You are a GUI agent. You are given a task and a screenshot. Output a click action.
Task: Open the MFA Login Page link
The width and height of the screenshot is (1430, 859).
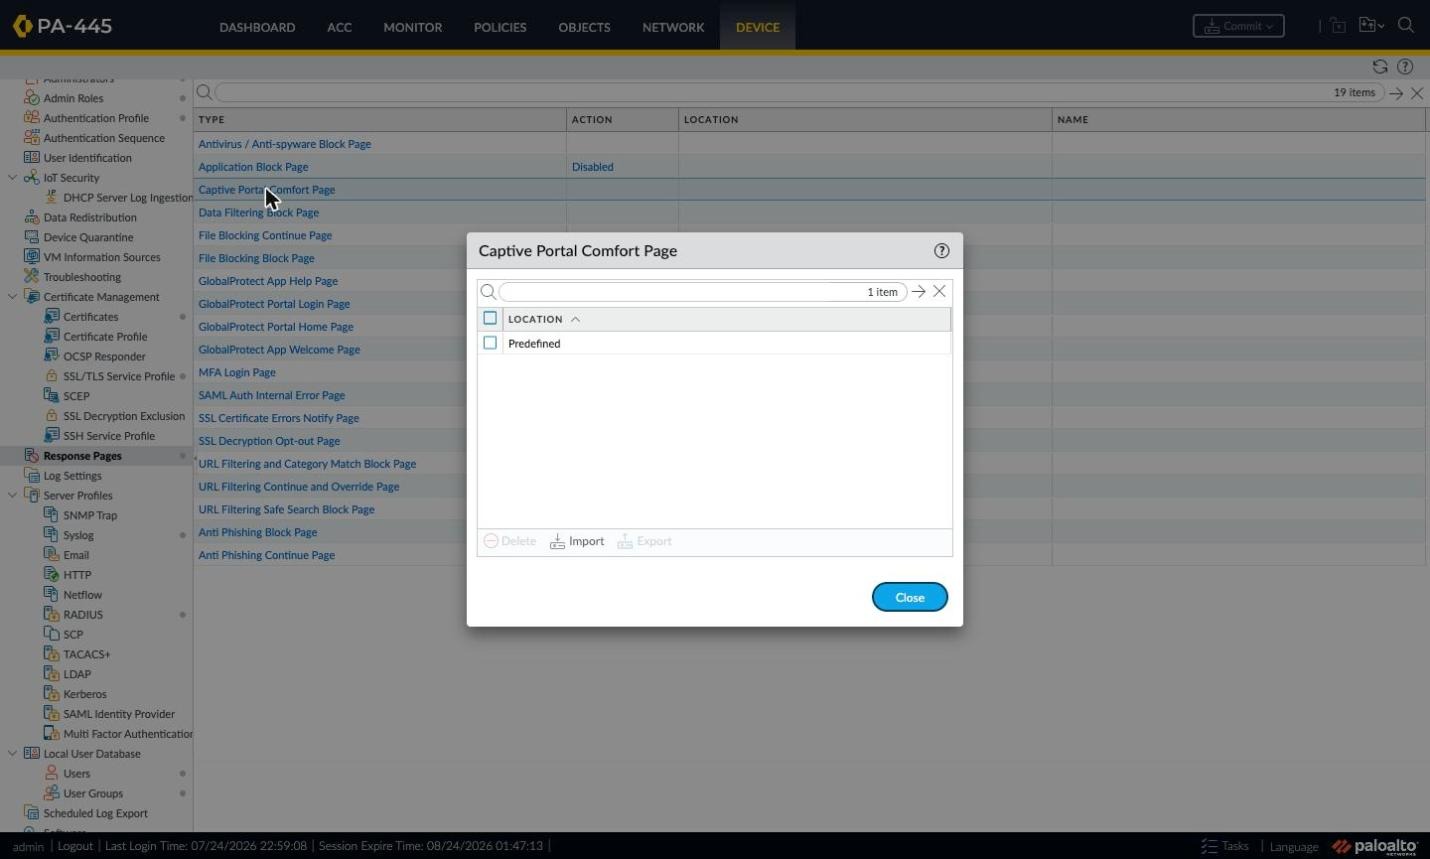(x=237, y=373)
